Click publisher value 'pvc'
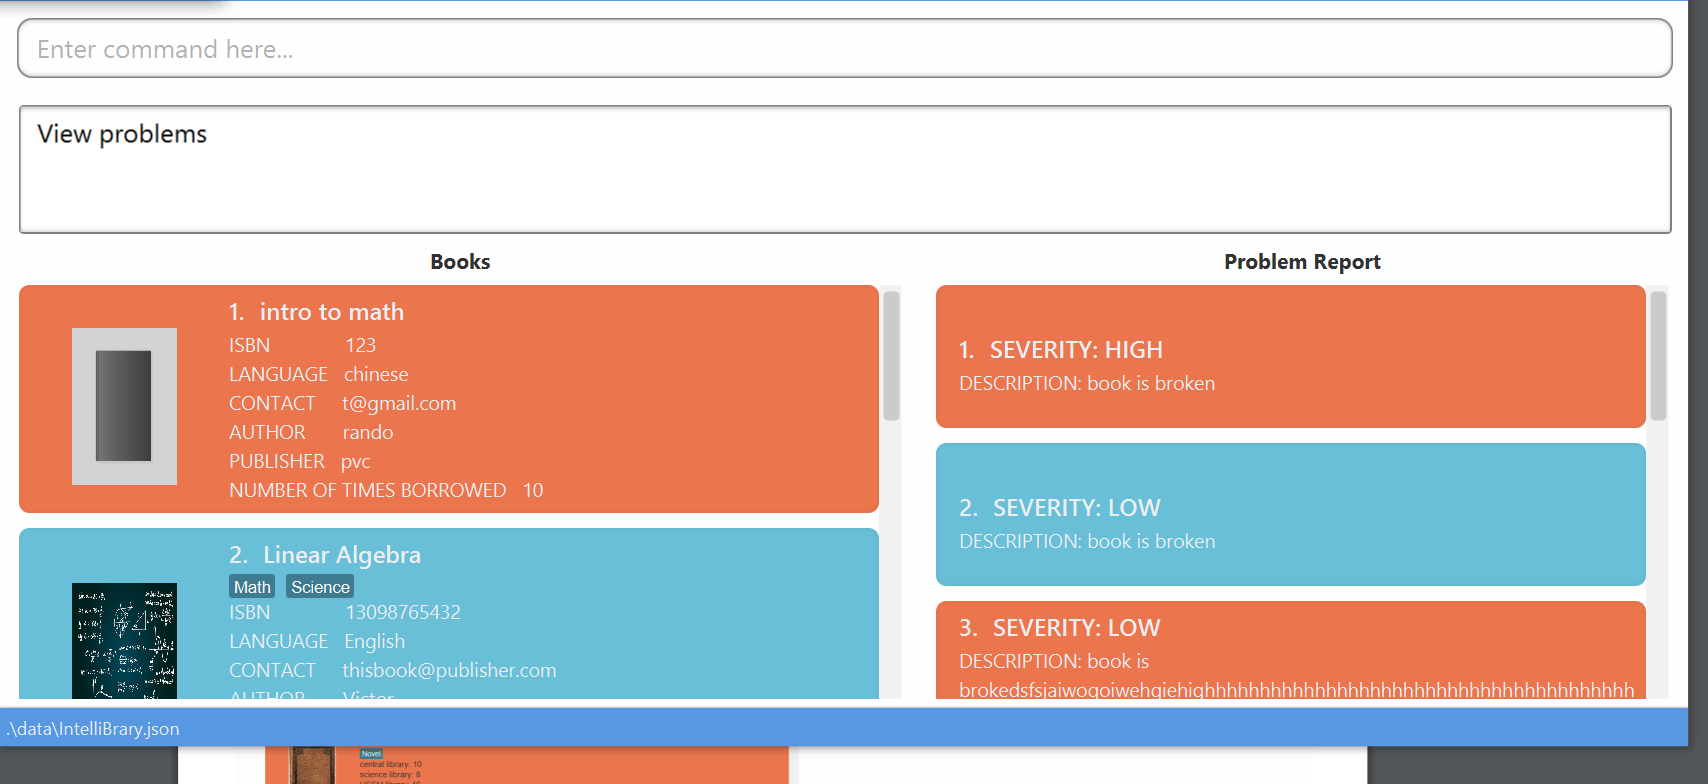The image size is (1708, 784). pyautogui.click(x=356, y=461)
